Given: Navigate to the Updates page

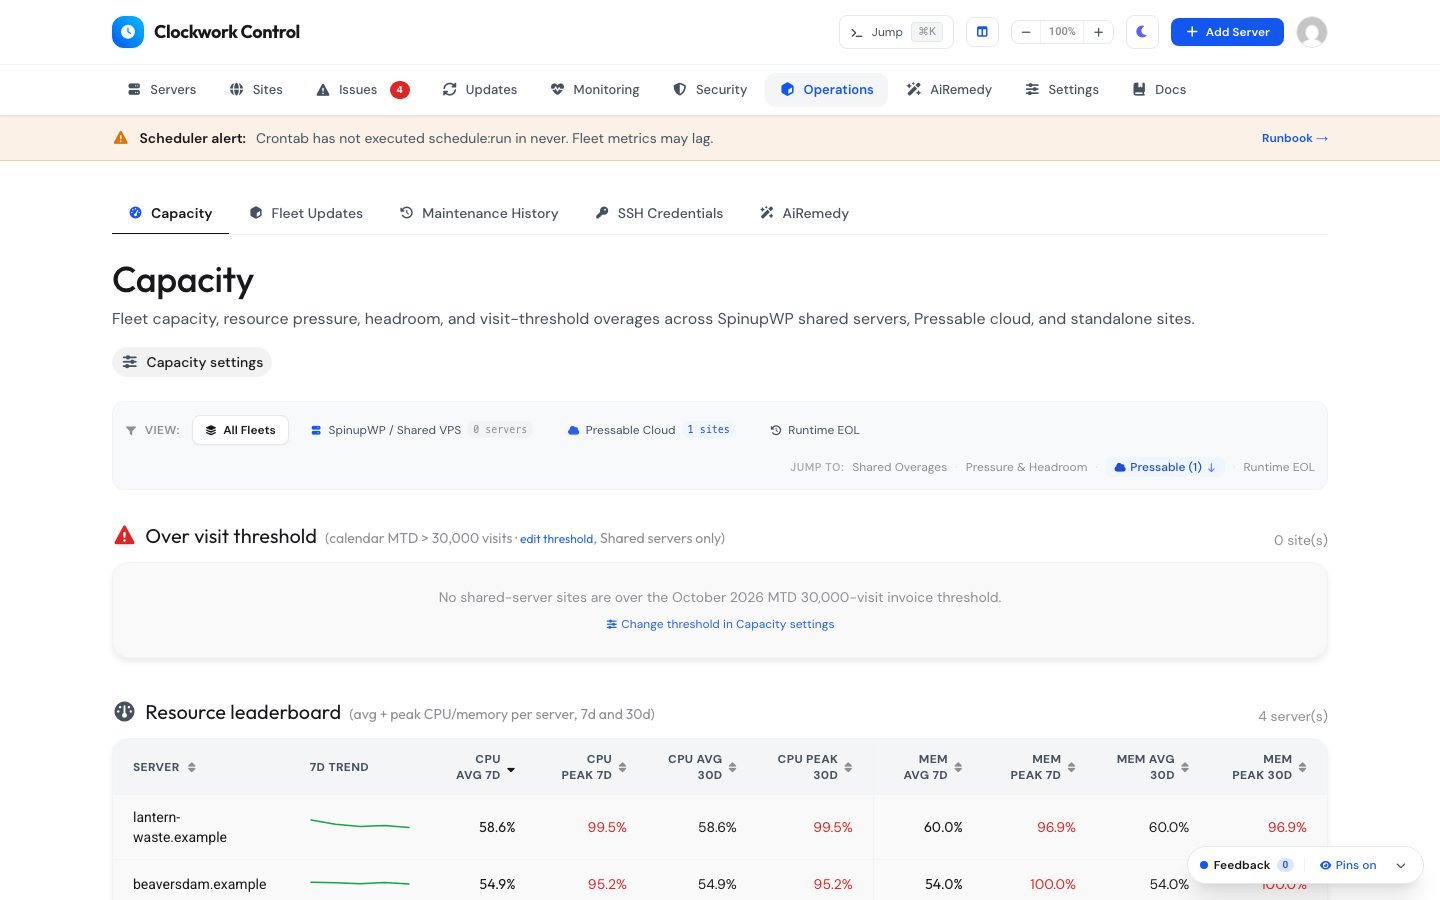Looking at the screenshot, I should tap(480, 90).
